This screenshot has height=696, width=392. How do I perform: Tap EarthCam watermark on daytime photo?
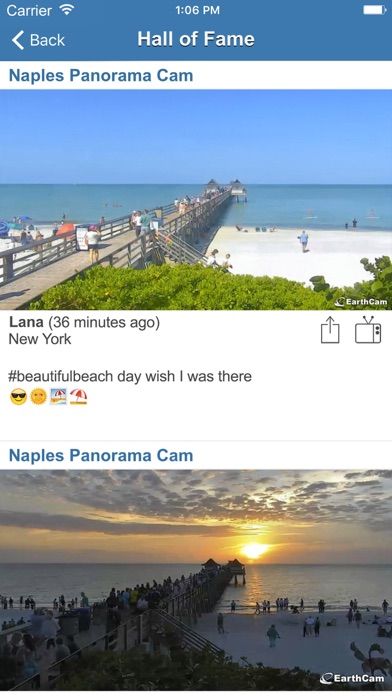click(361, 302)
